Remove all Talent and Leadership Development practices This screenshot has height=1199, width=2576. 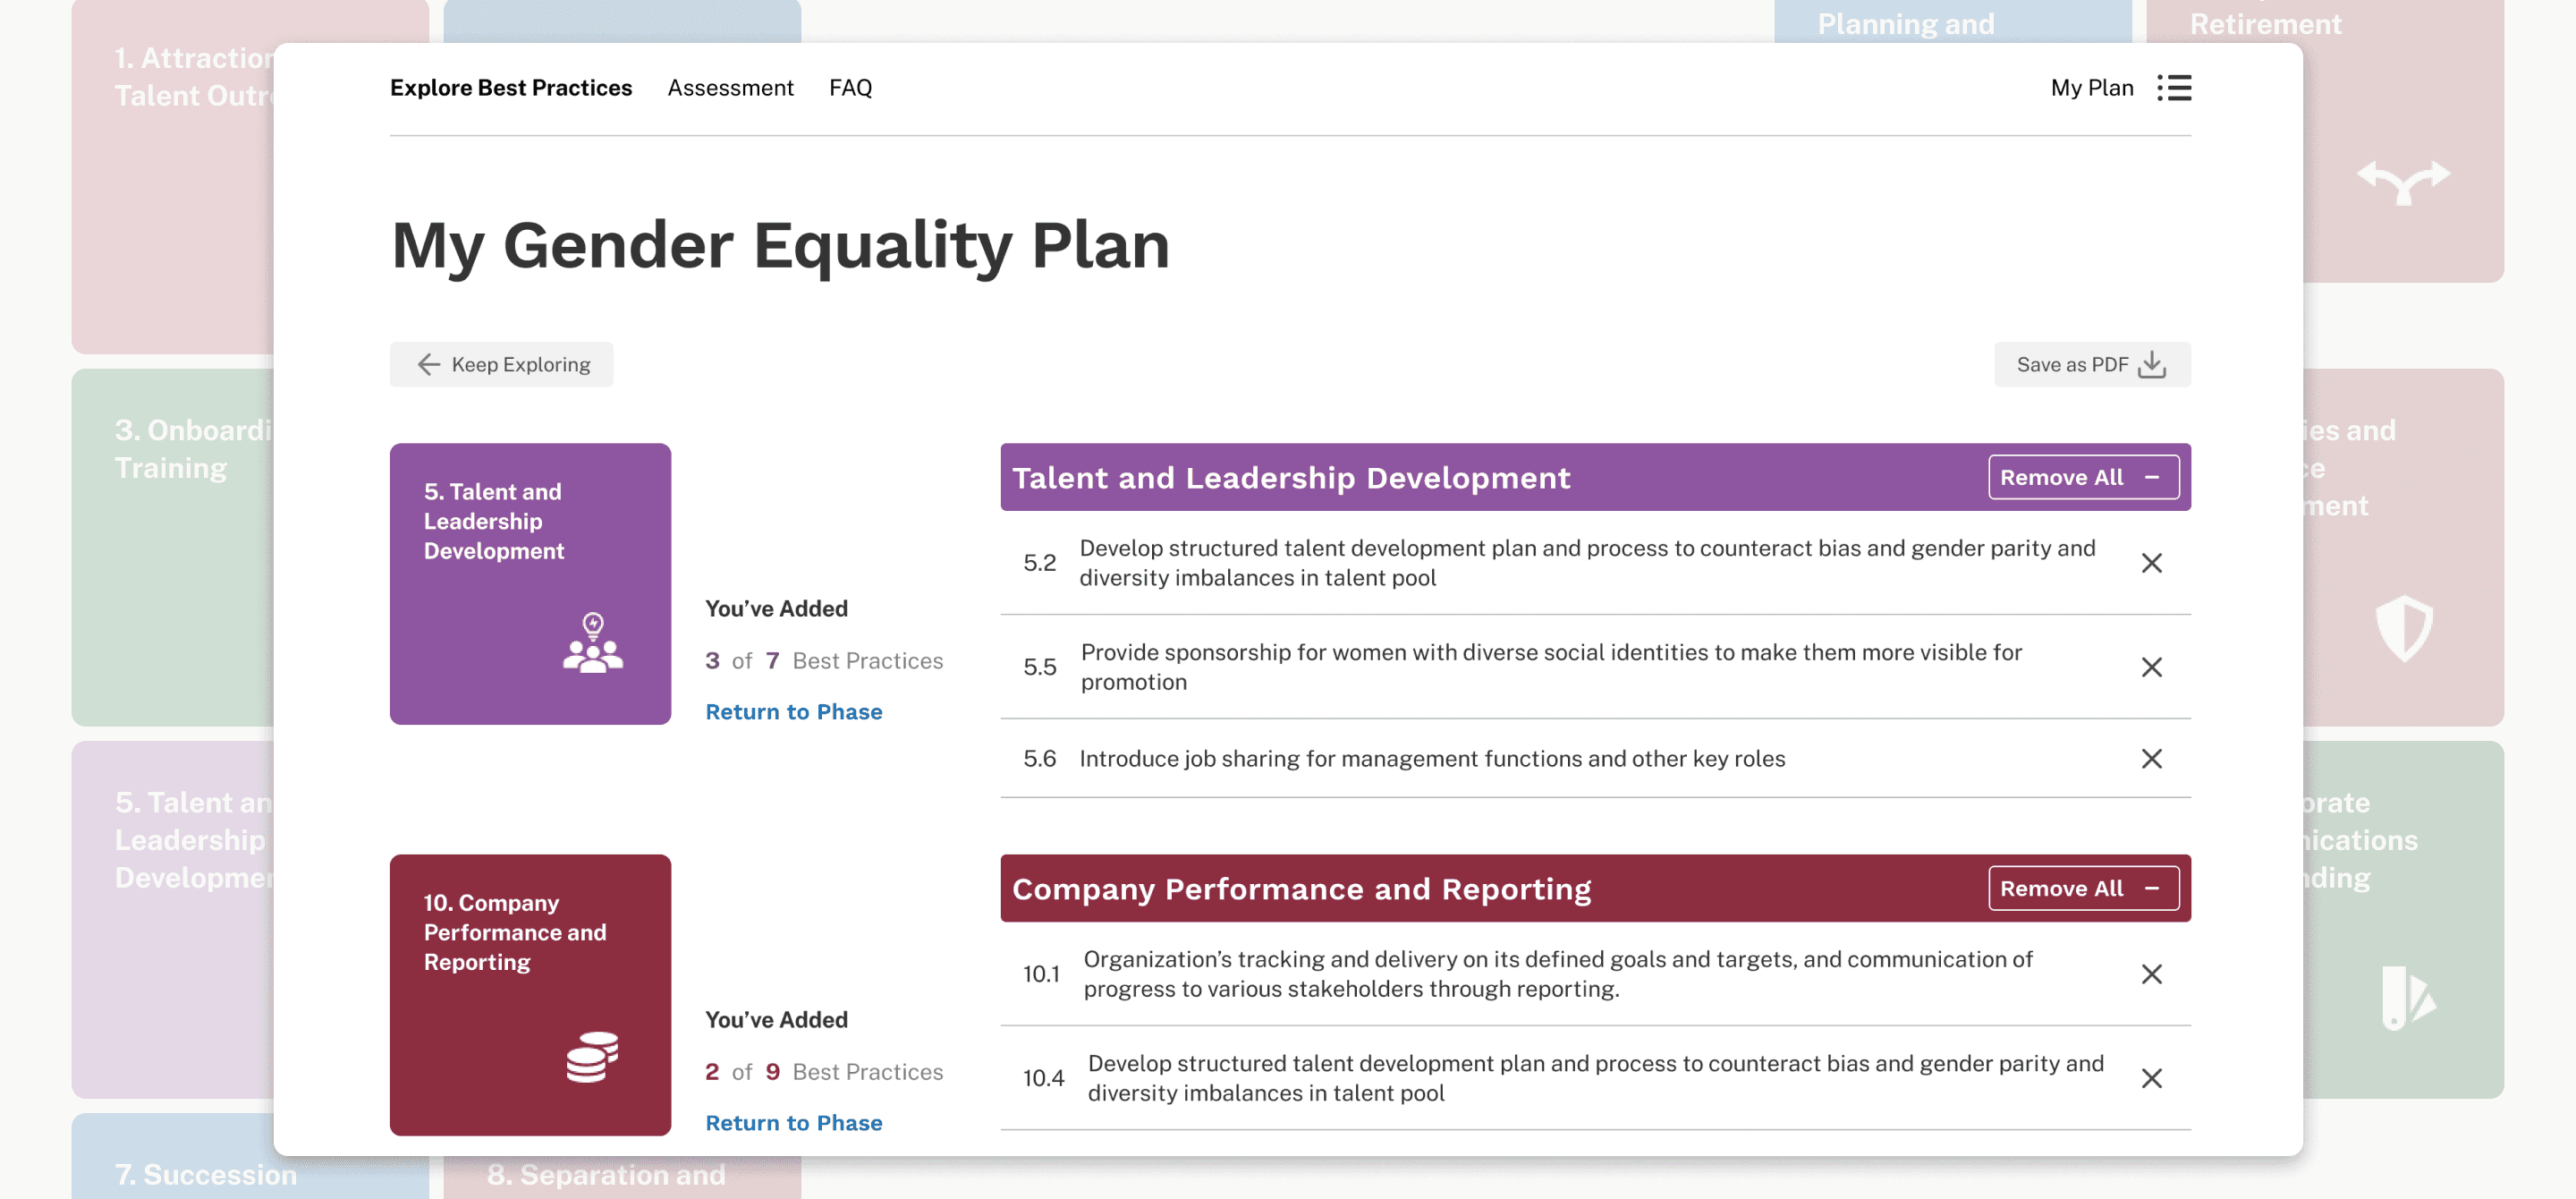coord(2082,478)
